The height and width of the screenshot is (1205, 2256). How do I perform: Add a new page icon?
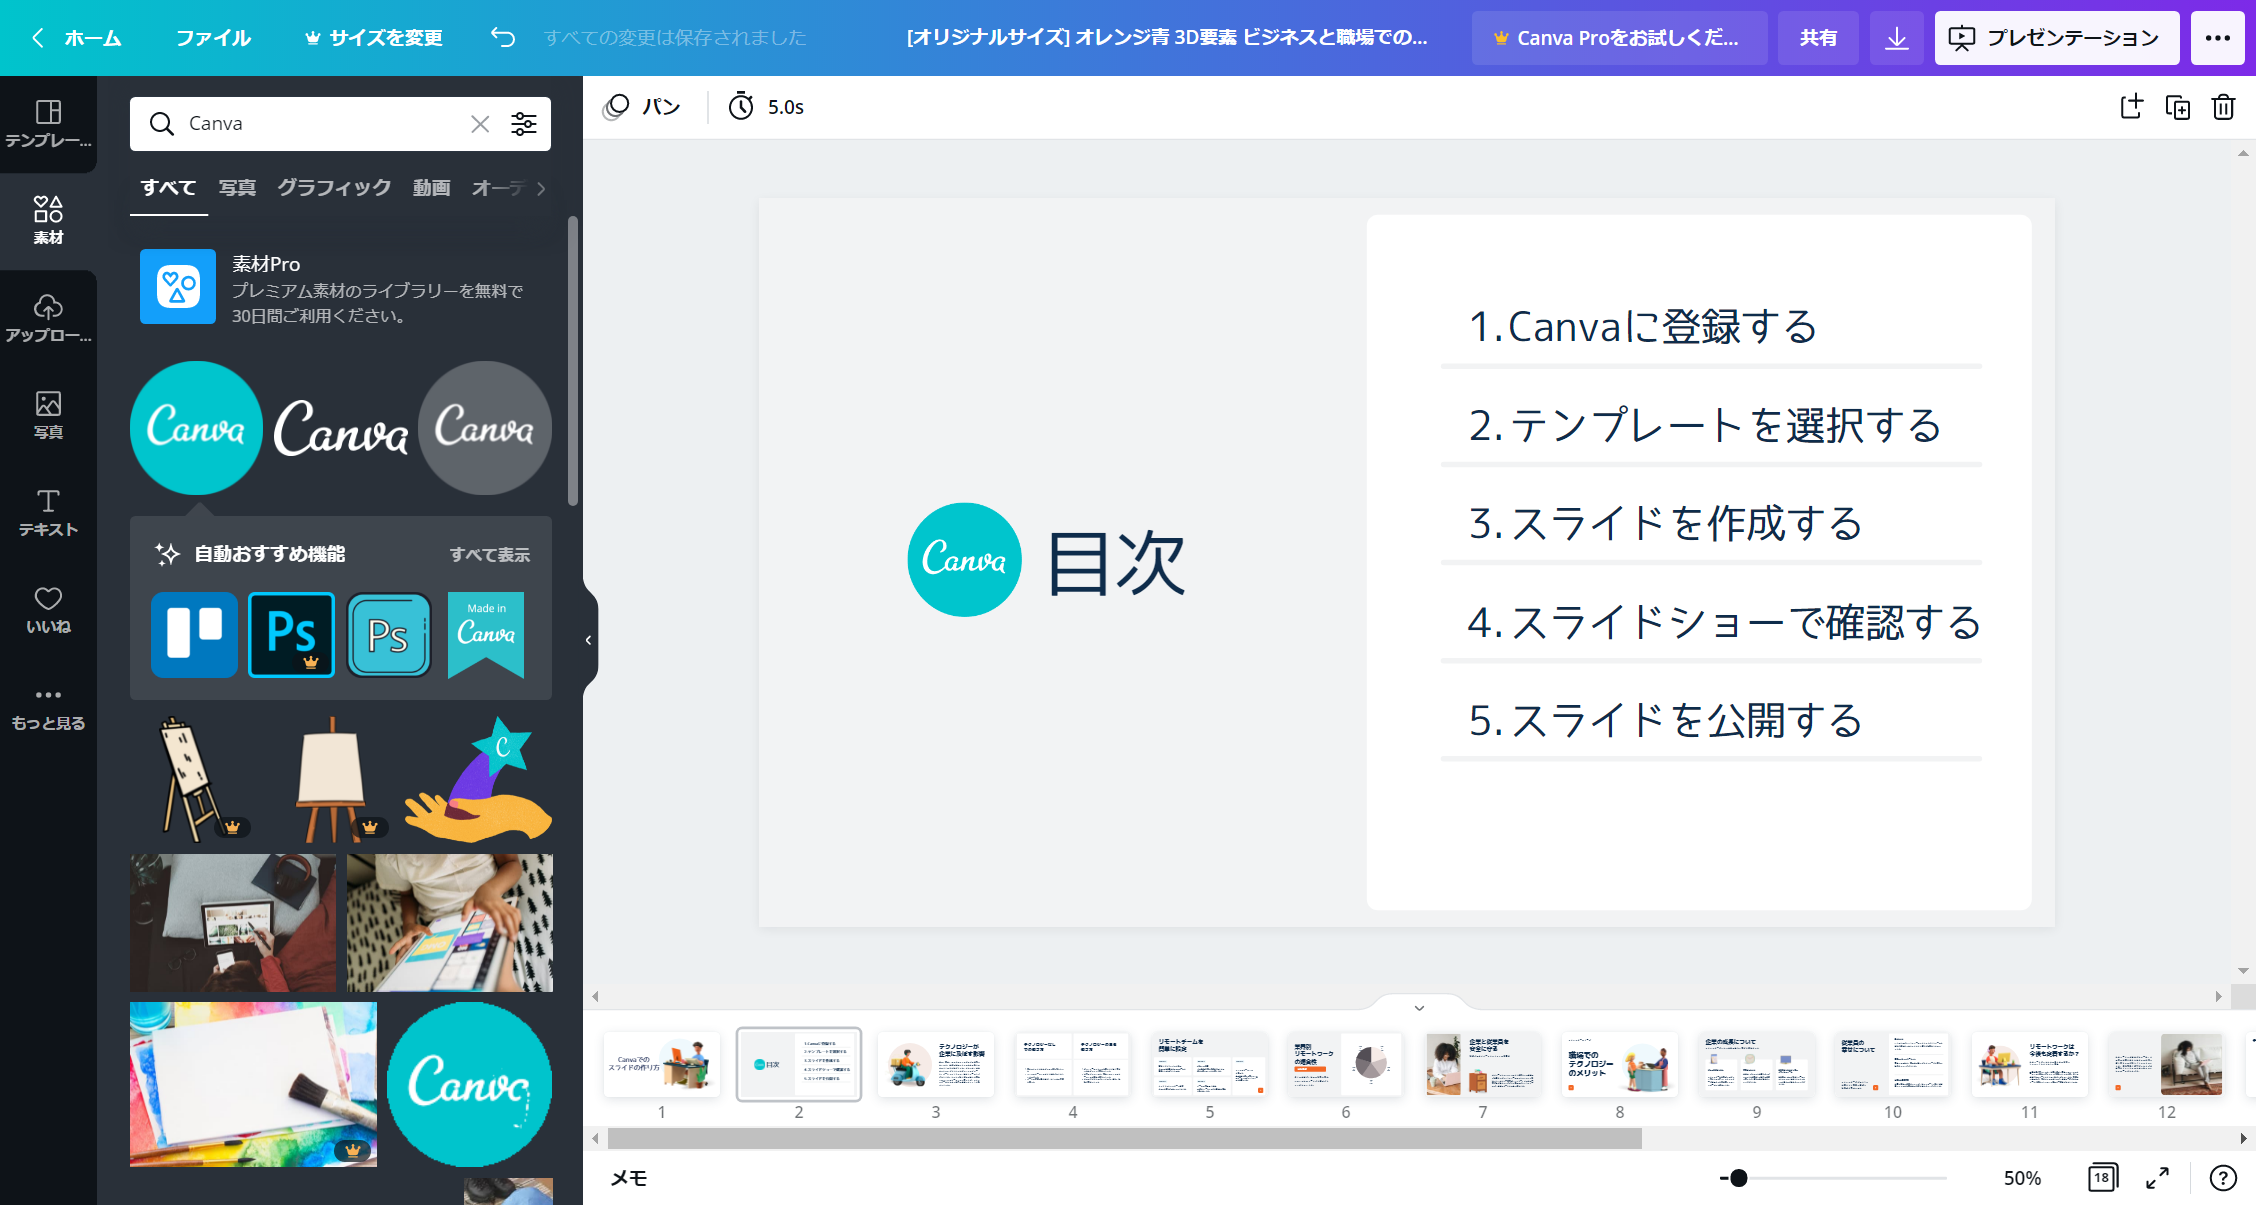2131,107
